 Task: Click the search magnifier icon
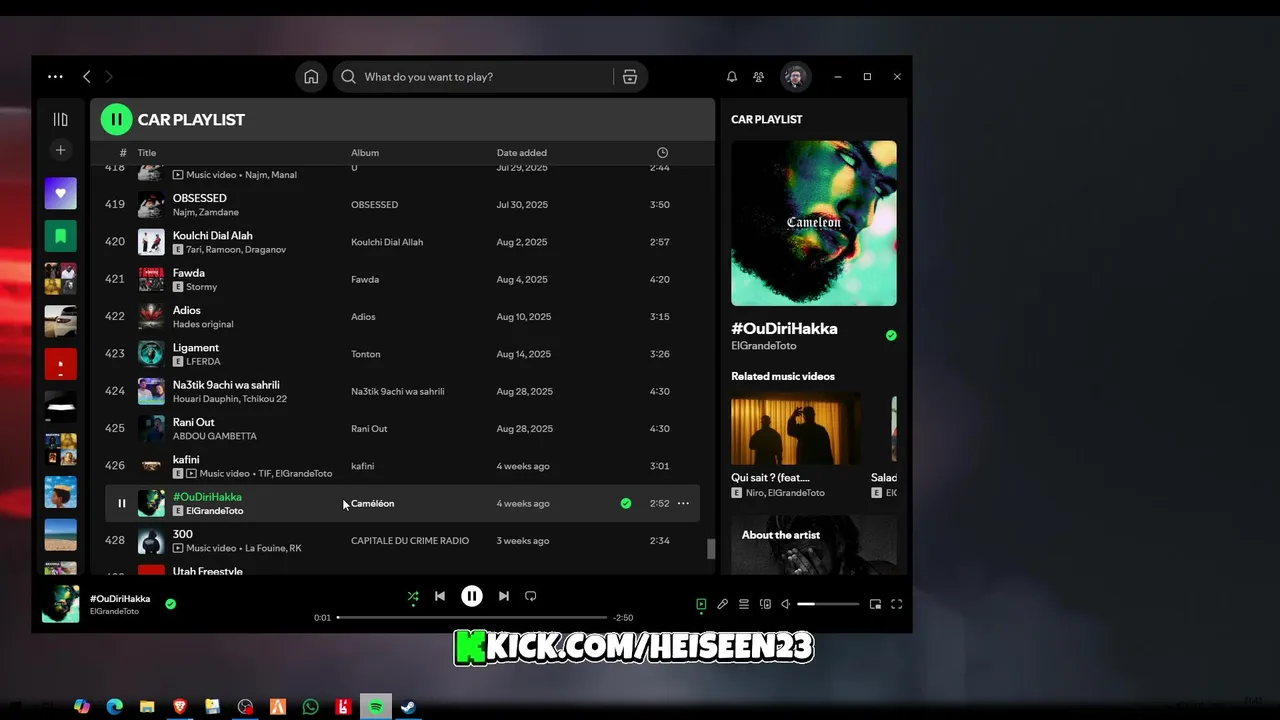(x=348, y=77)
